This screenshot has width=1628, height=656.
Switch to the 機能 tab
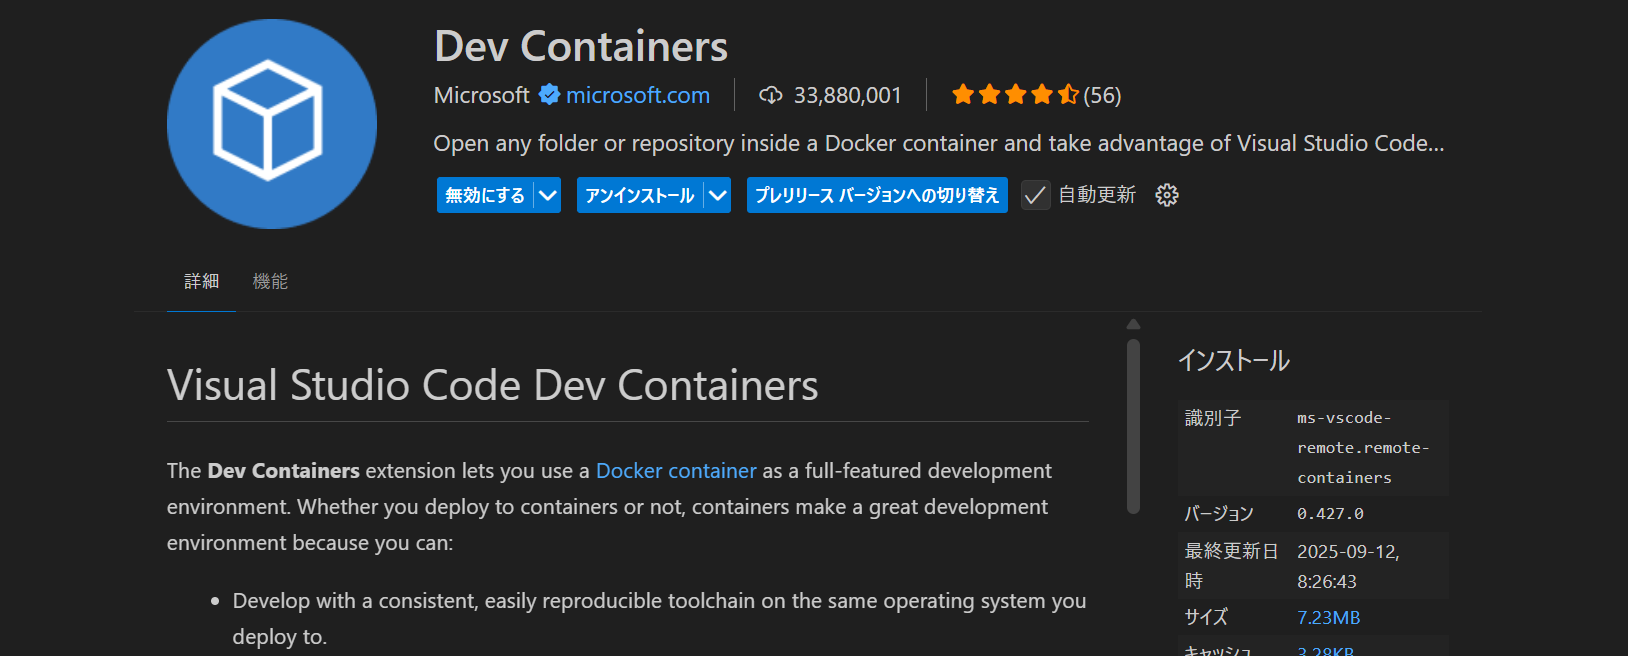tap(270, 282)
